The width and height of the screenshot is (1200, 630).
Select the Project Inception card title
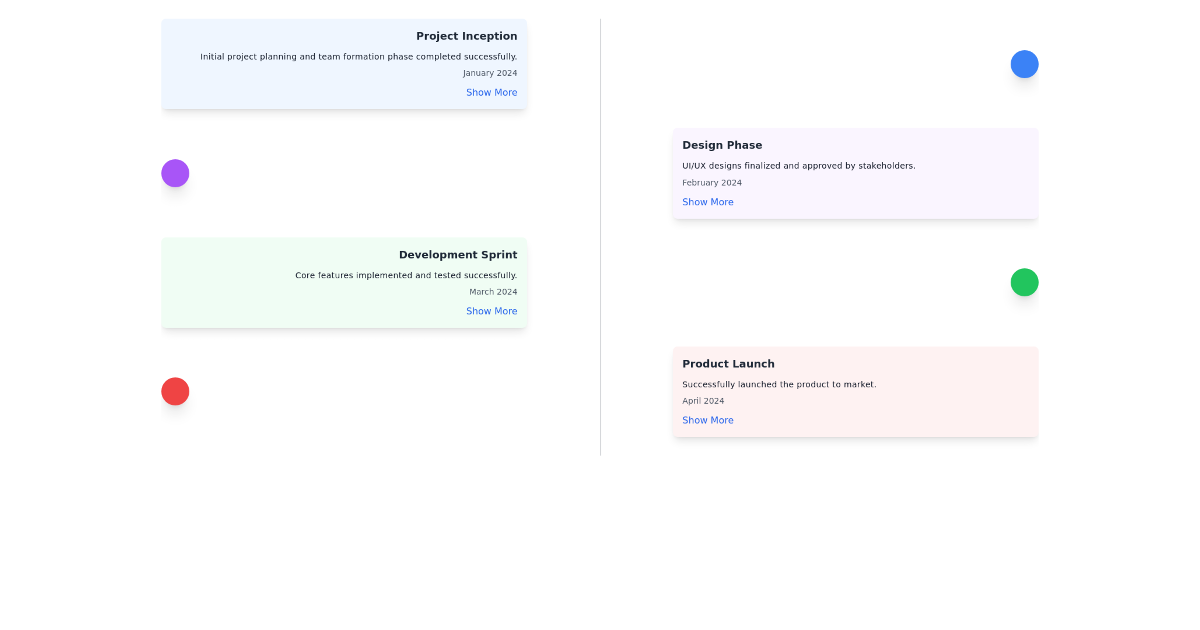tap(467, 35)
